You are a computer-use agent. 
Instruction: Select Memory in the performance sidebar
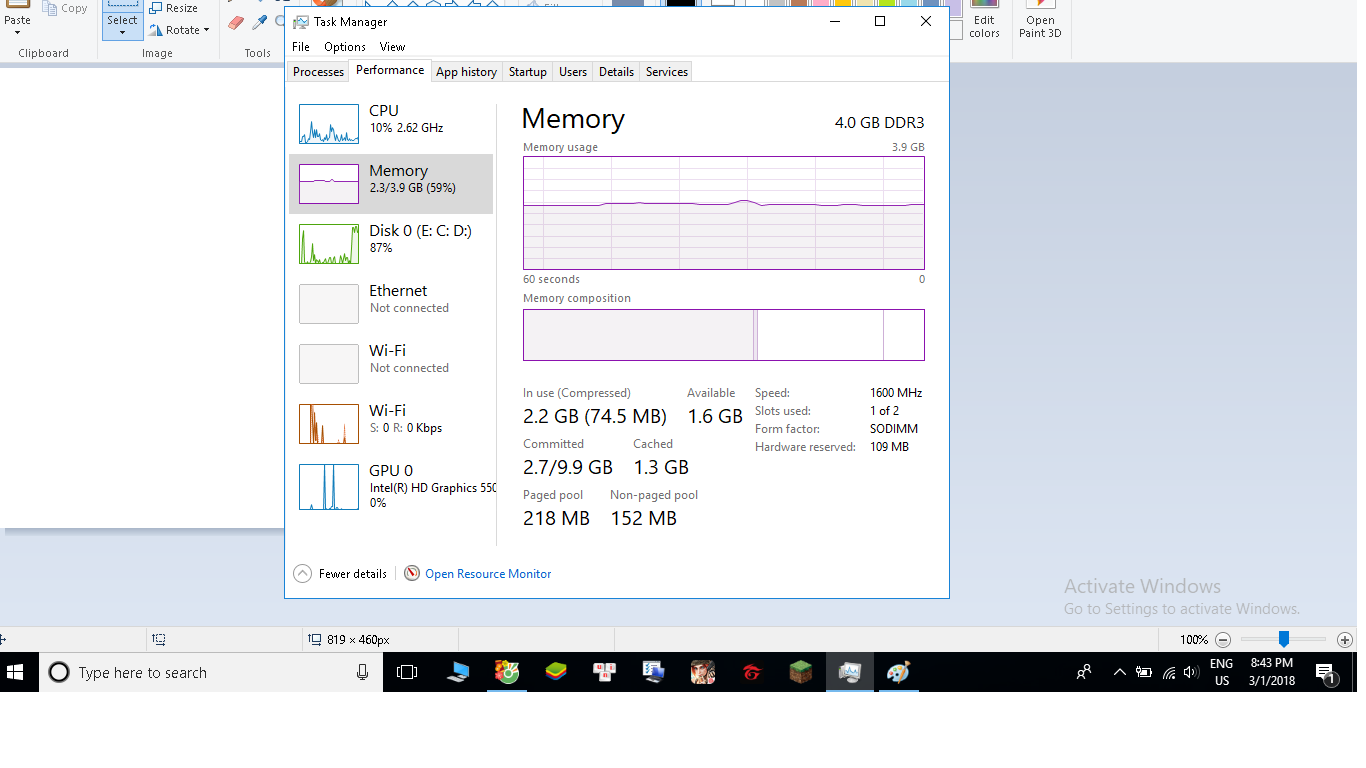pyautogui.click(x=391, y=184)
